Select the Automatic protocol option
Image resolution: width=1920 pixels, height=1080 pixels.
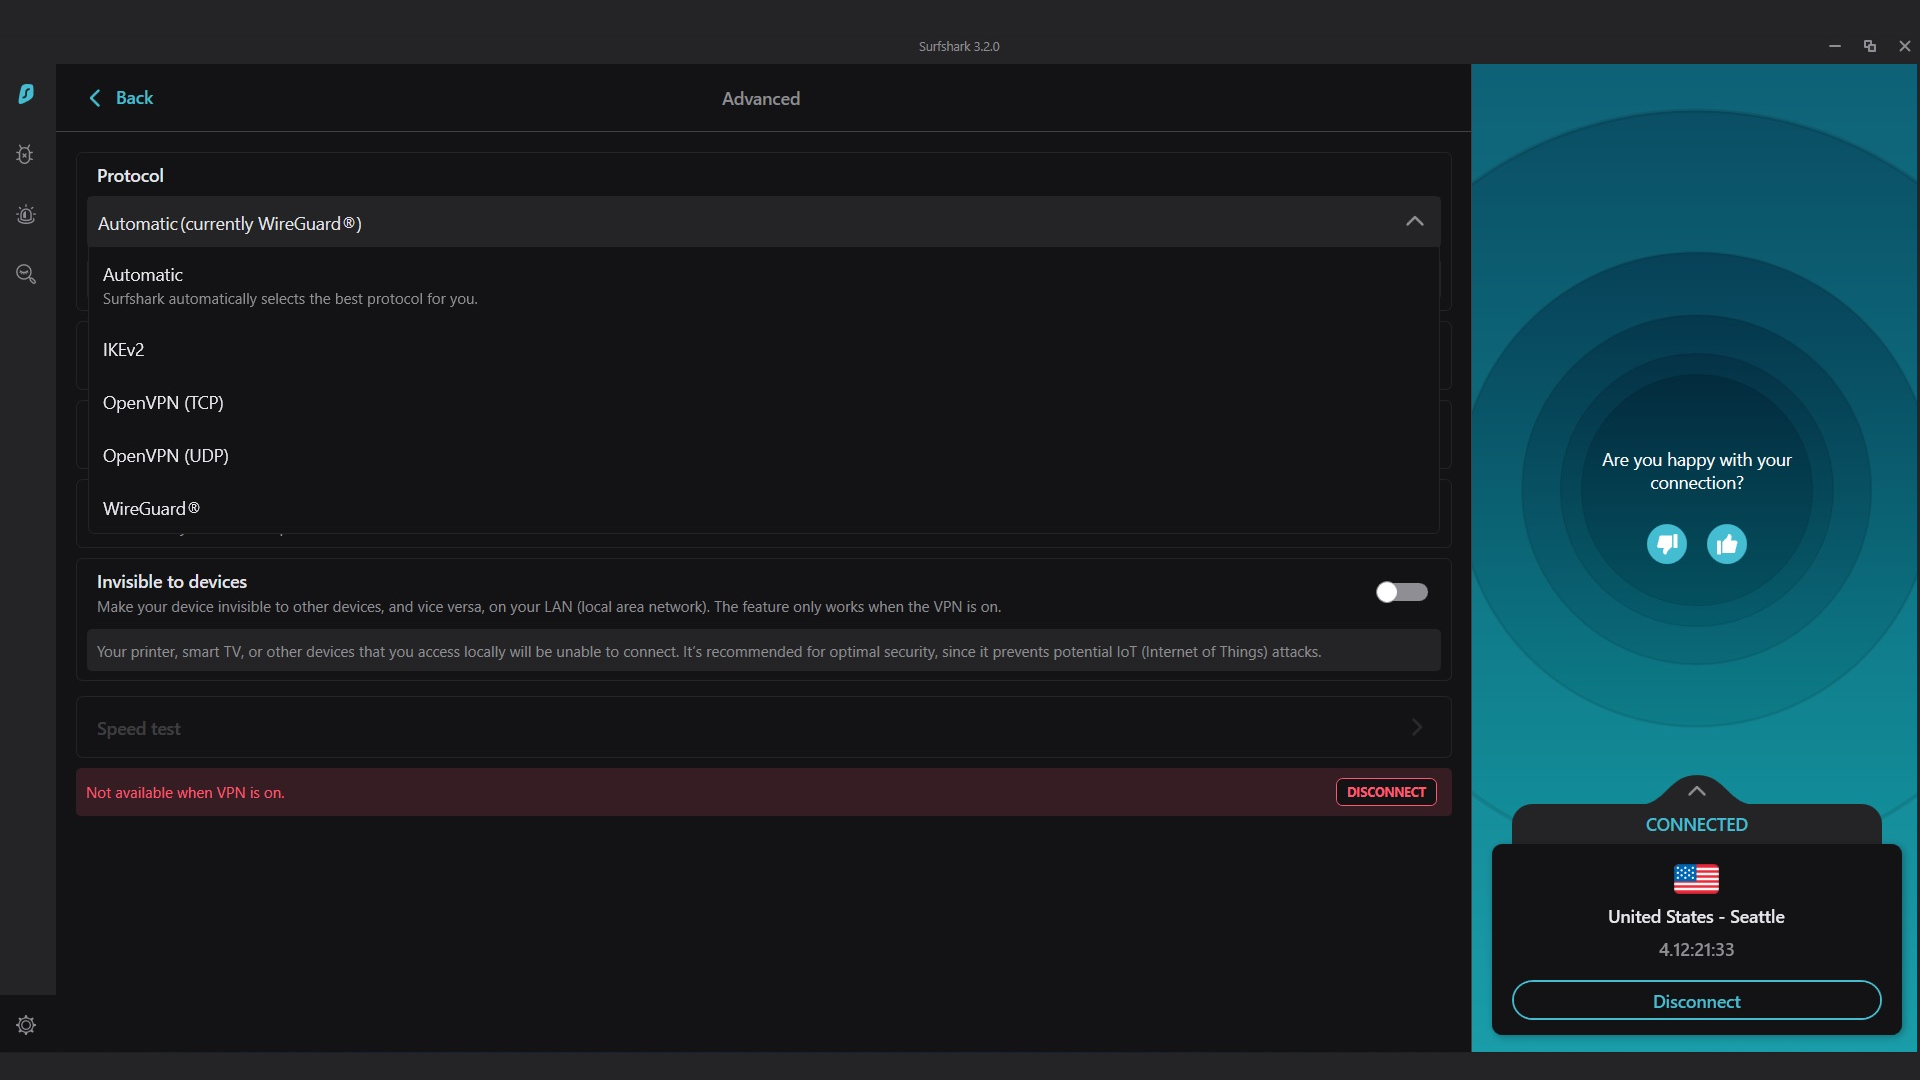click(763, 286)
